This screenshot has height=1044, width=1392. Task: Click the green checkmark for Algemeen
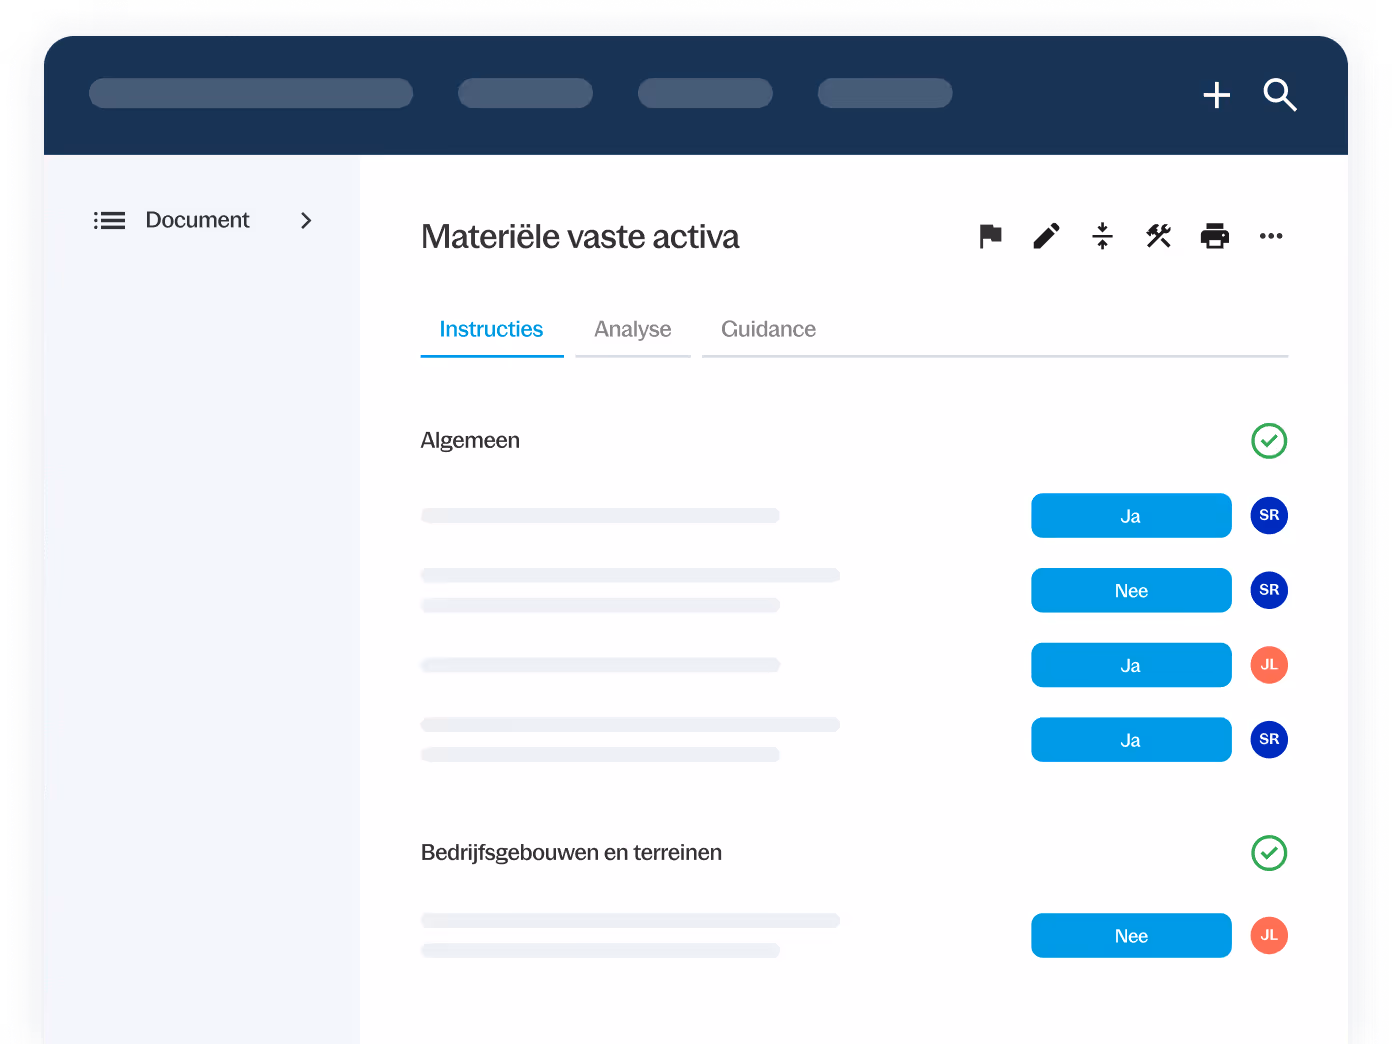click(x=1269, y=441)
